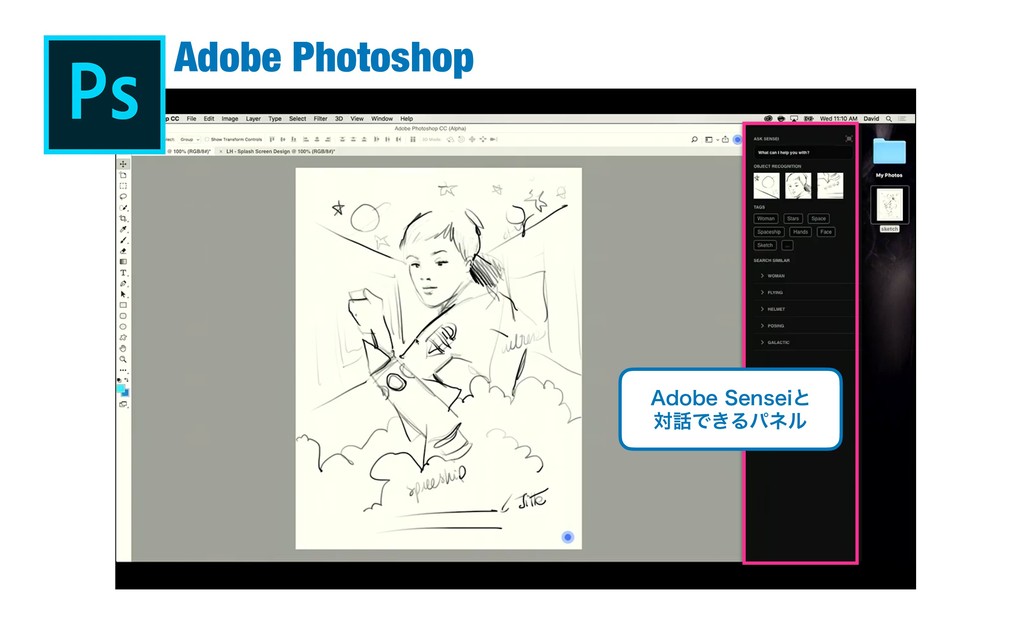Click the 3D Pan mode icon
This screenshot has width=1024, height=640.
pyautogui.click(x=472, y=139)
